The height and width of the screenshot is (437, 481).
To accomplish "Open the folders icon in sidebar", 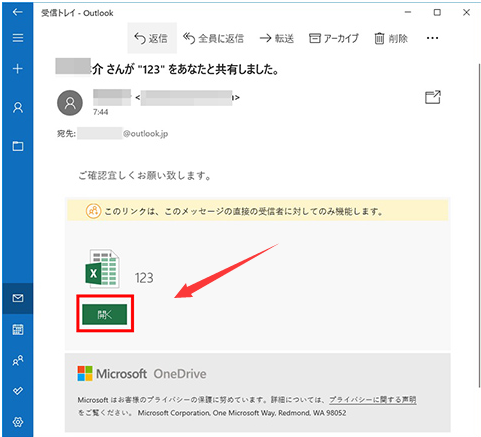I will click(x=18, y=146).
